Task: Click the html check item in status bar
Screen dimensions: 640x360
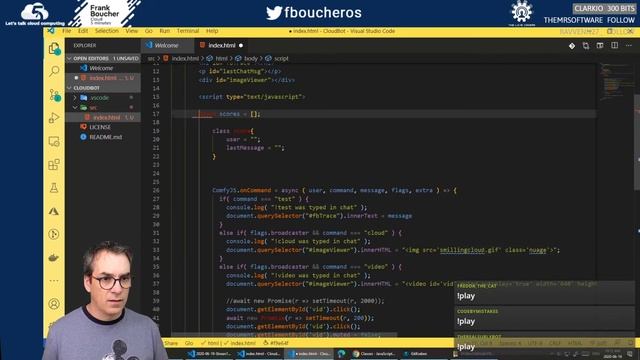Action: (x=210, y=343)
